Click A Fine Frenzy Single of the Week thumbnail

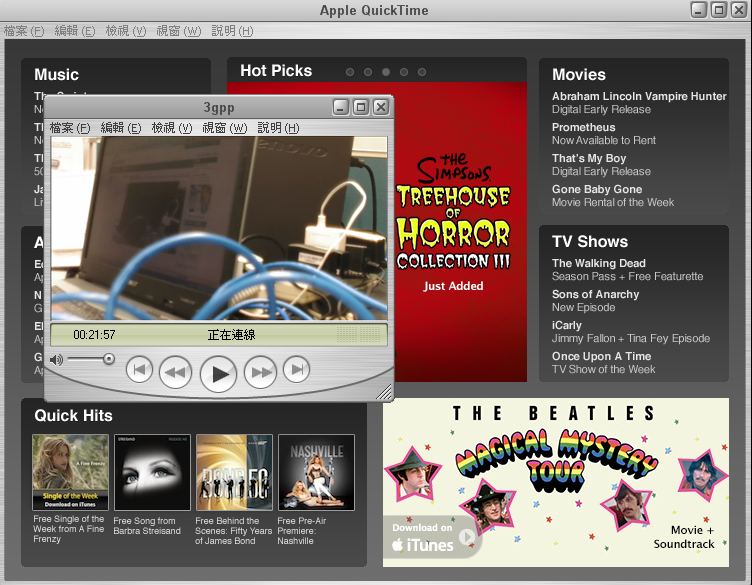(70, 472)
